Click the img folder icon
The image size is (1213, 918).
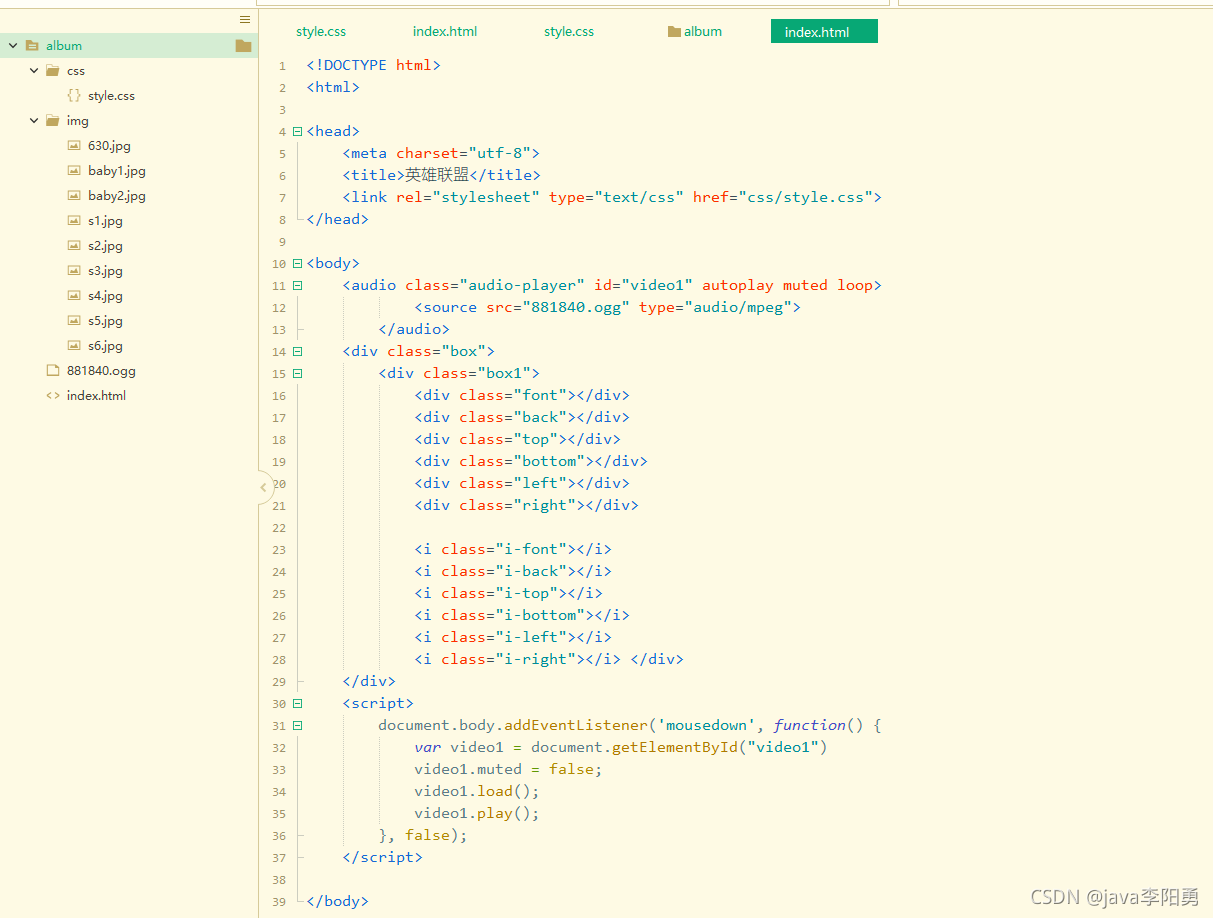[53, 120]
